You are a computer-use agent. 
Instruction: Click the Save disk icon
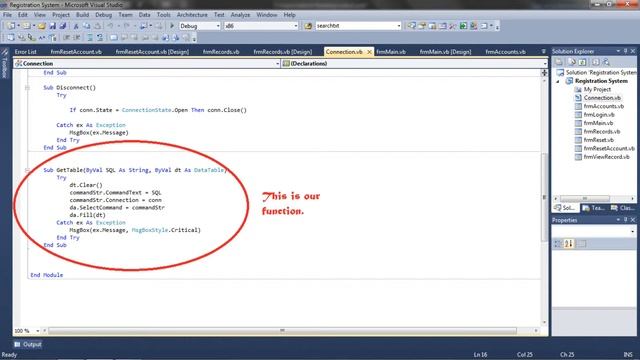coord(53,26)
